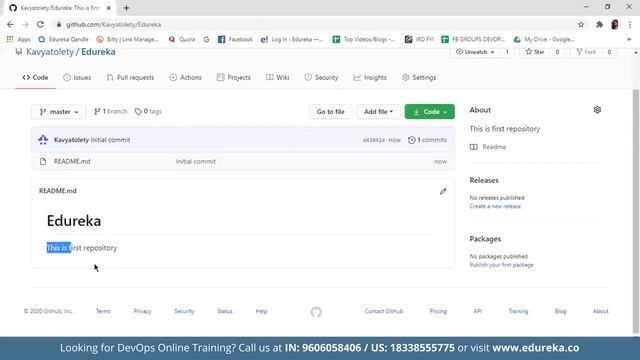Open the Top Videos/Blogs bookmark
Screen dimensions: 640x360
click(x=364, y=39)
